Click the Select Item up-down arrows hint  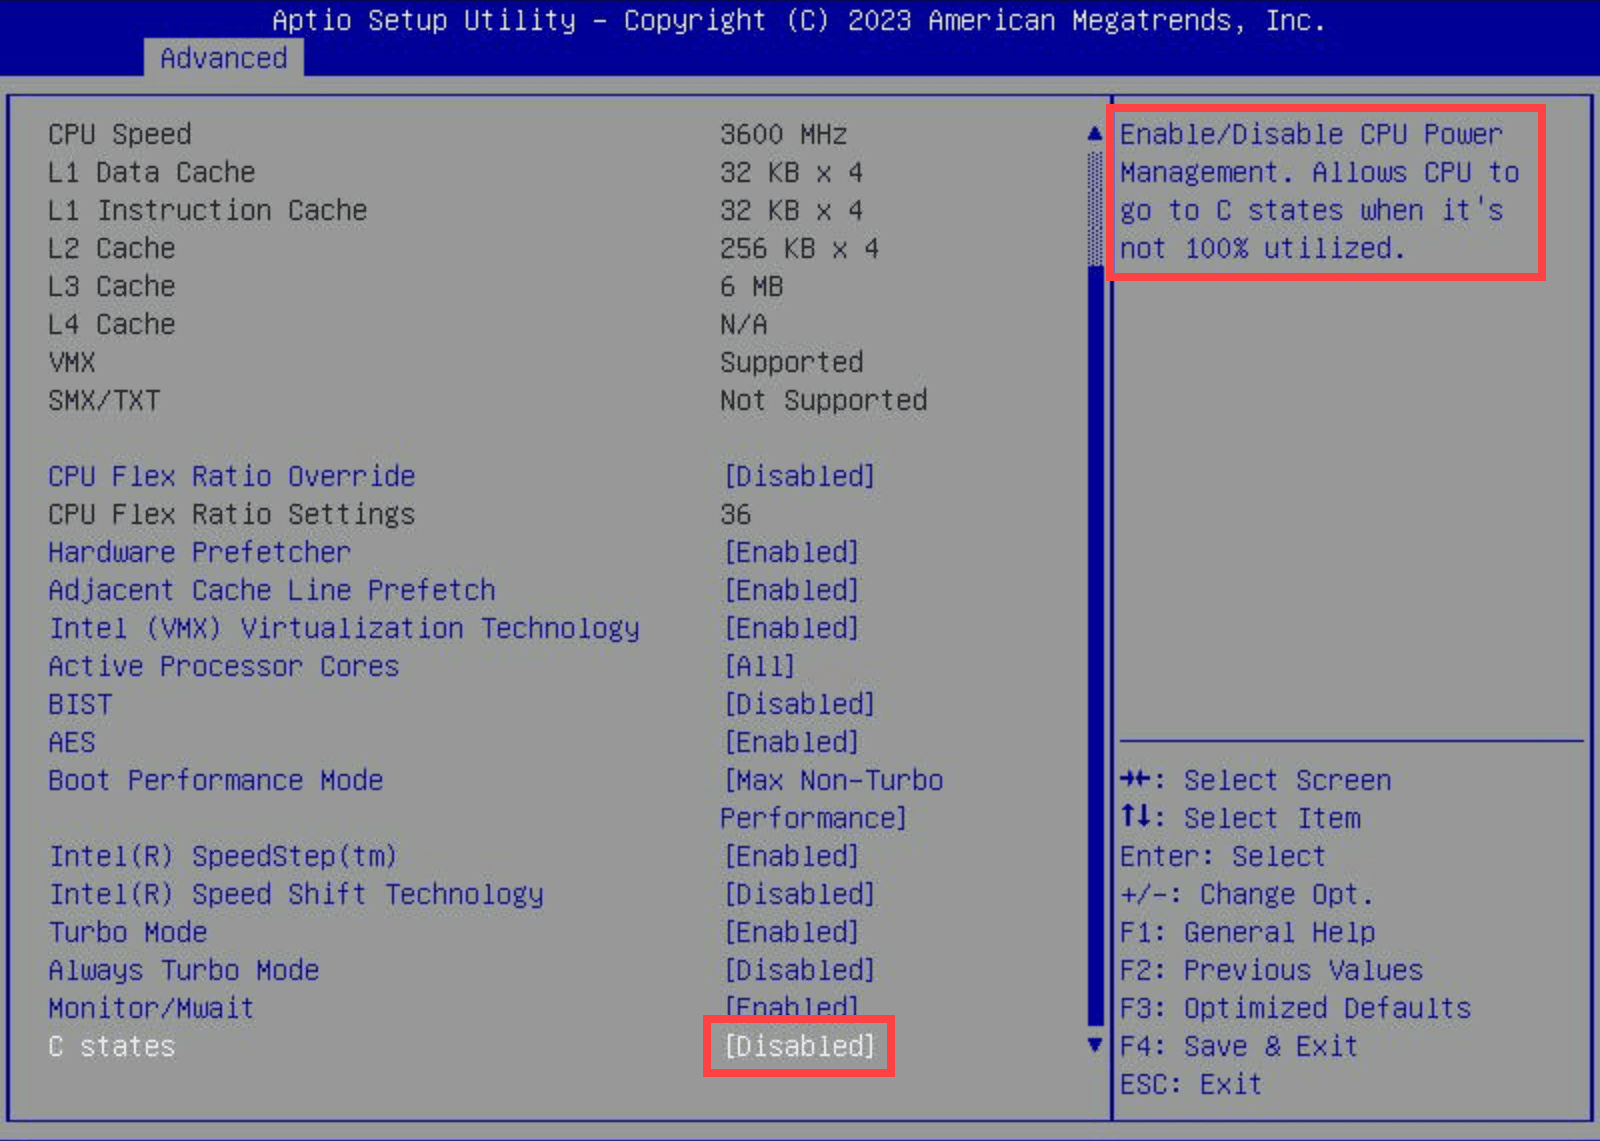pos(1240,818)
